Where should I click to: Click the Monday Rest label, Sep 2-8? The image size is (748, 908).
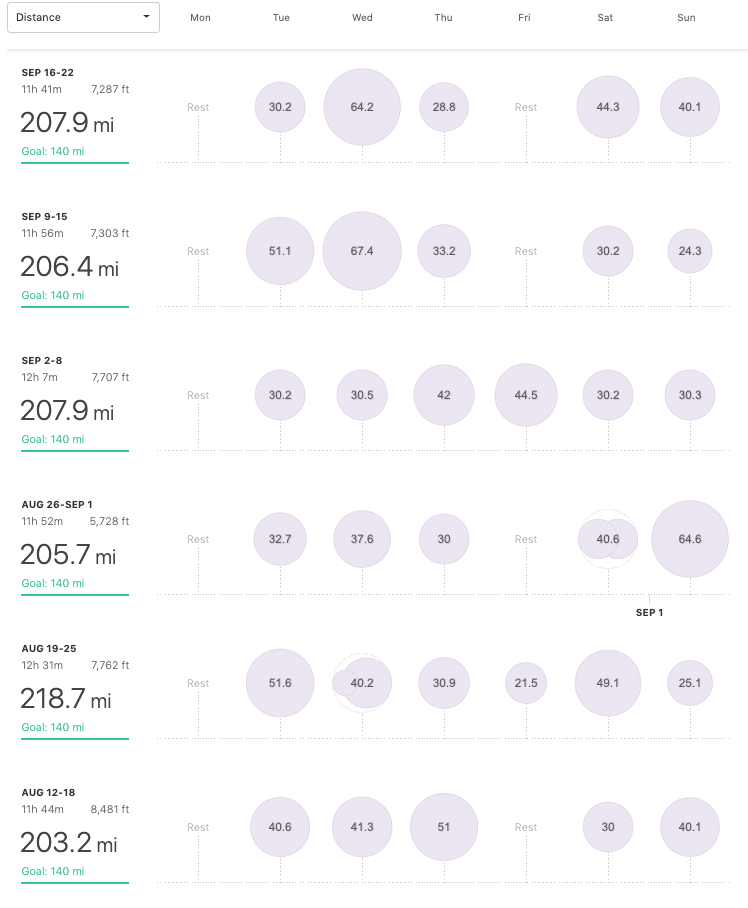pos(198,395)
